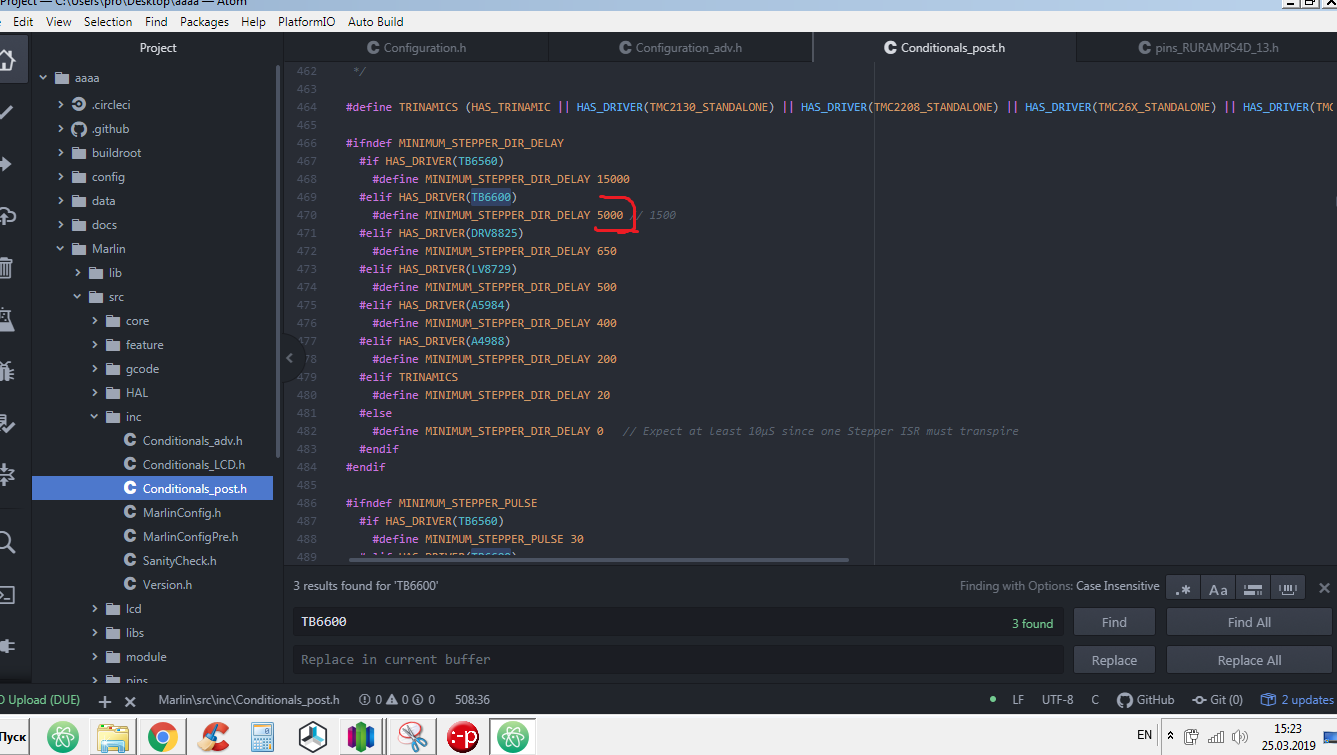The height and width of the screenshot is (755, 1337).
Task: Open PlatformIO Home from the sidebar
Action: pyautogui.click(x=7, y=60)
